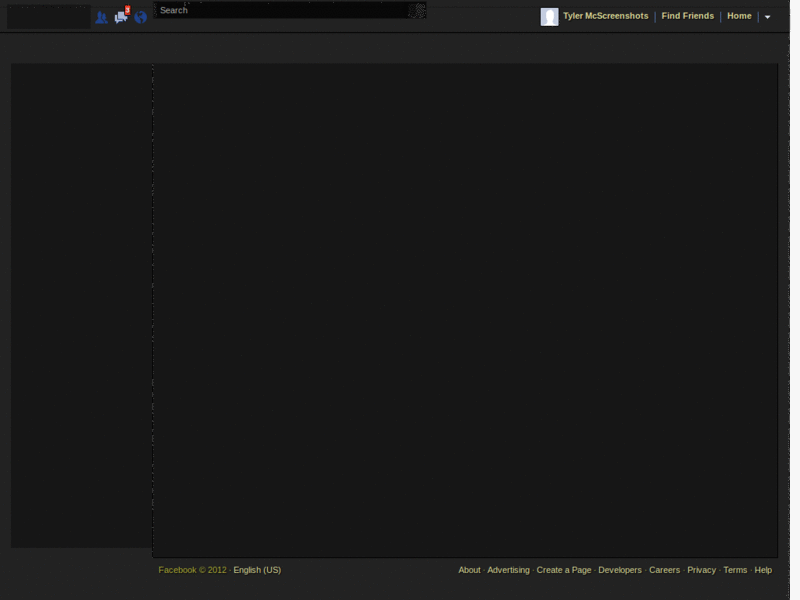Open the Messages icon with 9 notifications
The width and height of the screenshot is (800, 600).
pos(119,17)
